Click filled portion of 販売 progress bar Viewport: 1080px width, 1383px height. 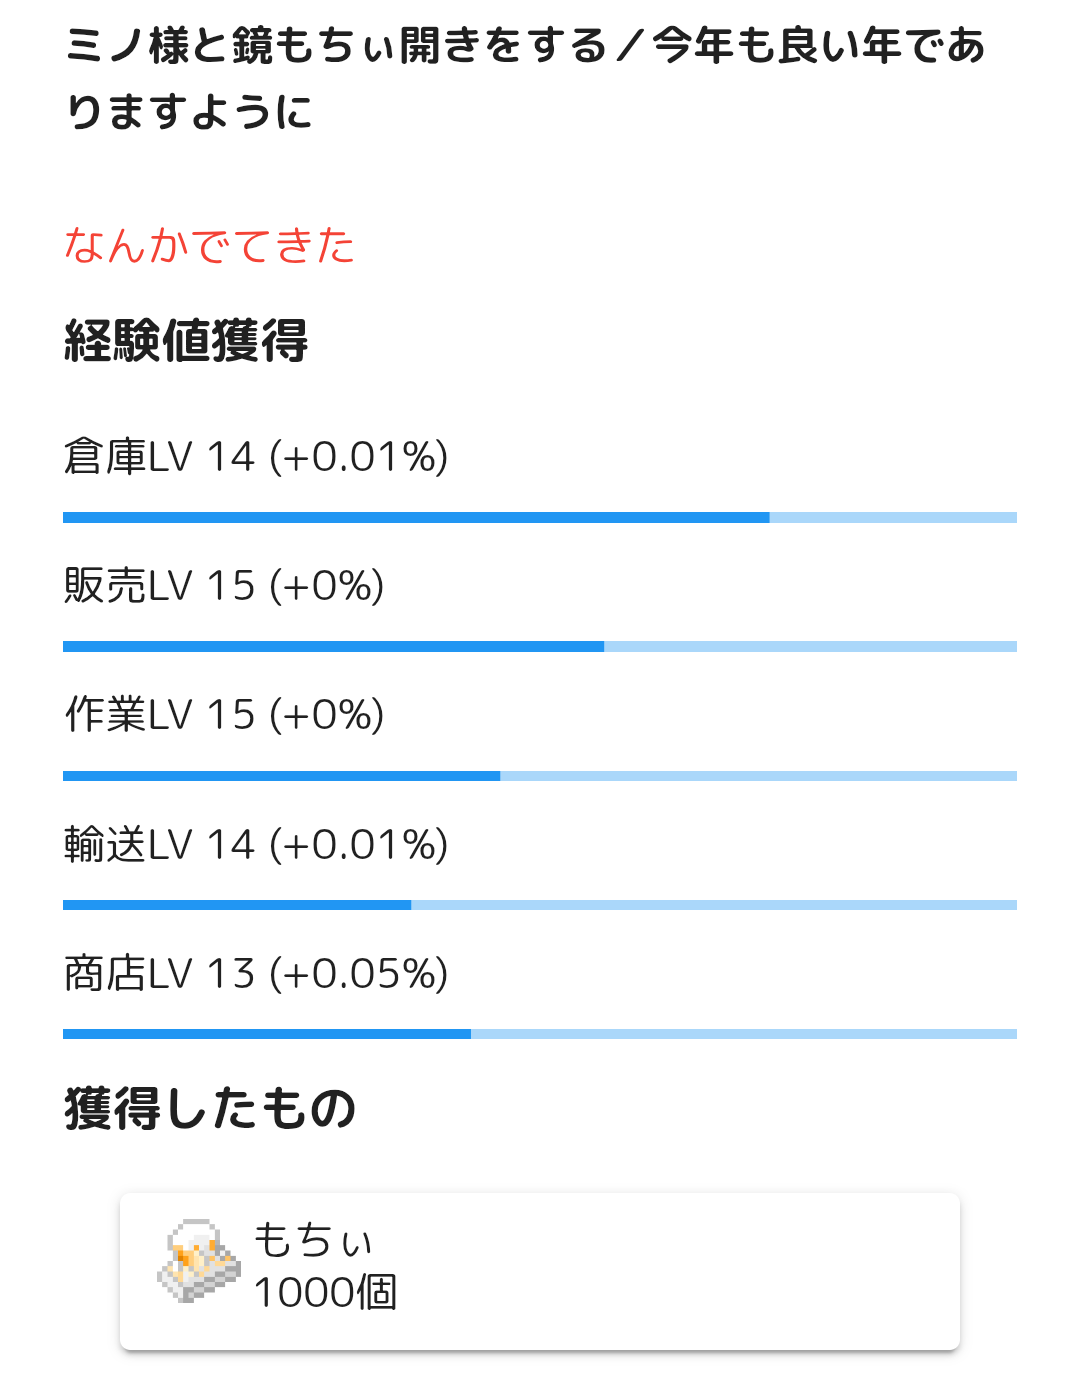(333, 647)
